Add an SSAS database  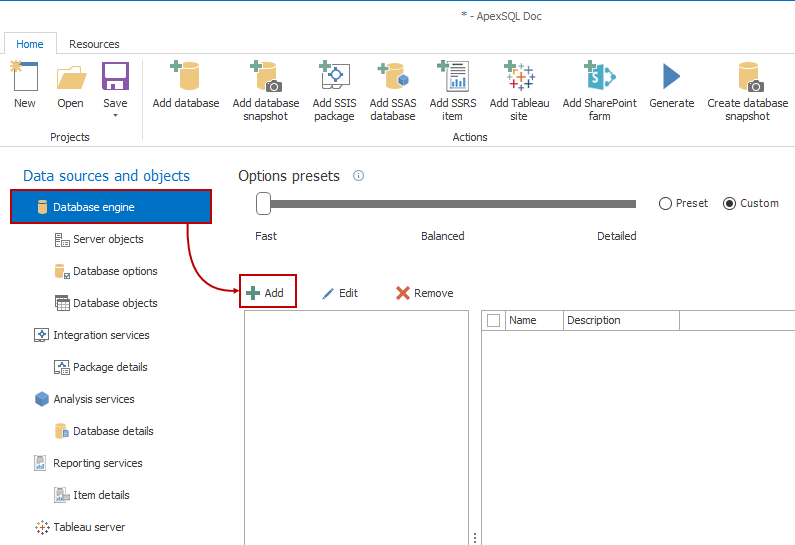393,91
